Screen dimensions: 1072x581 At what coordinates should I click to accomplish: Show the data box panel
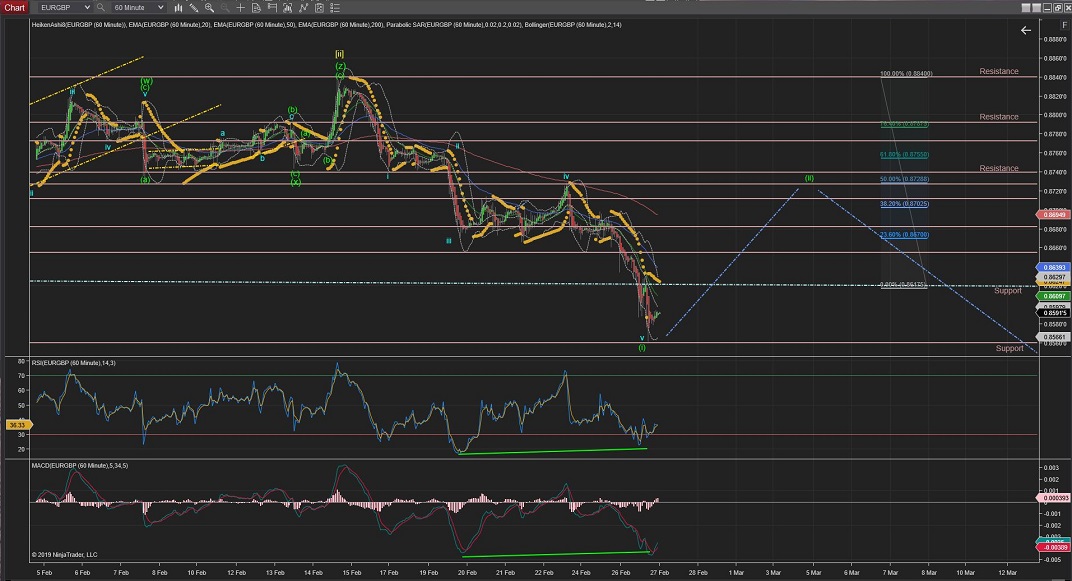[x=256, y=7]
